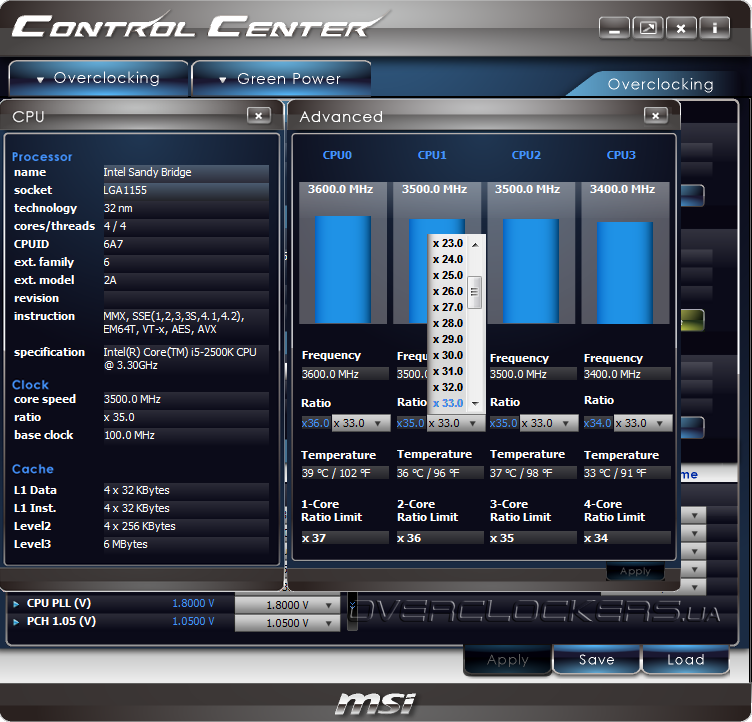Click the CPU3 x34.0 ratio value
The height and width of the screenshot is (722, 752).
pos(598,424)
